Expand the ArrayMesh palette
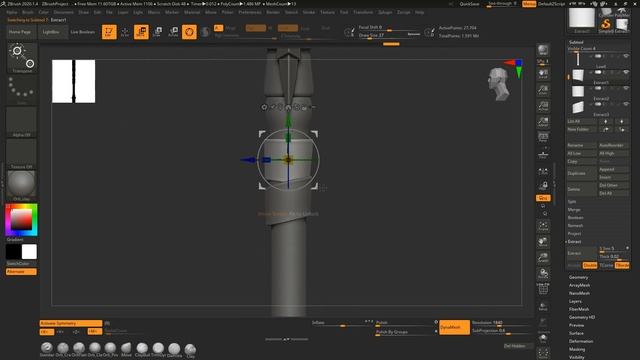Image resolution: width=640 pixels, height=360 pixels. click(x=580, y=285)
